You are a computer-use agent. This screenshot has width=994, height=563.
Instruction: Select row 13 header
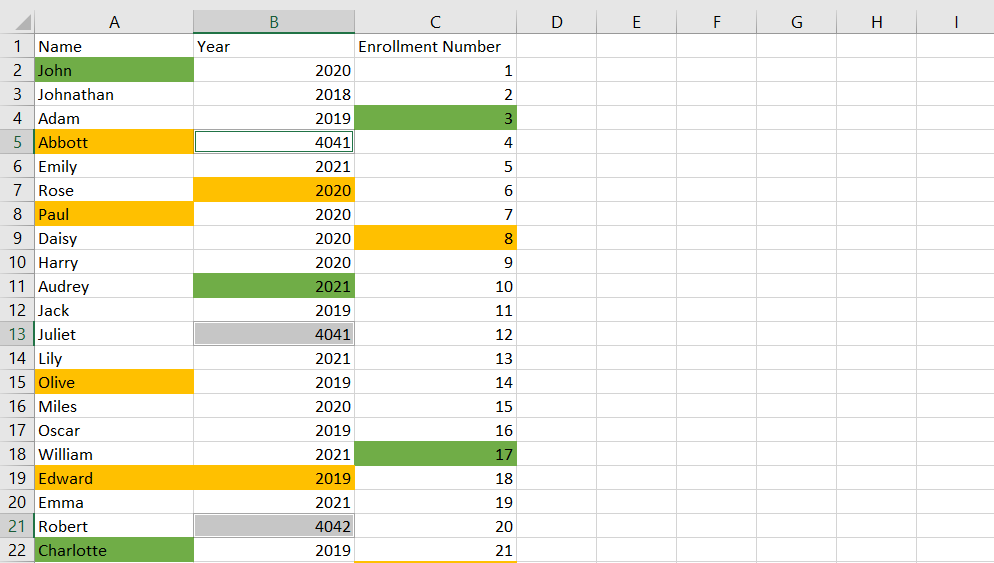click(x=17, y=334)
